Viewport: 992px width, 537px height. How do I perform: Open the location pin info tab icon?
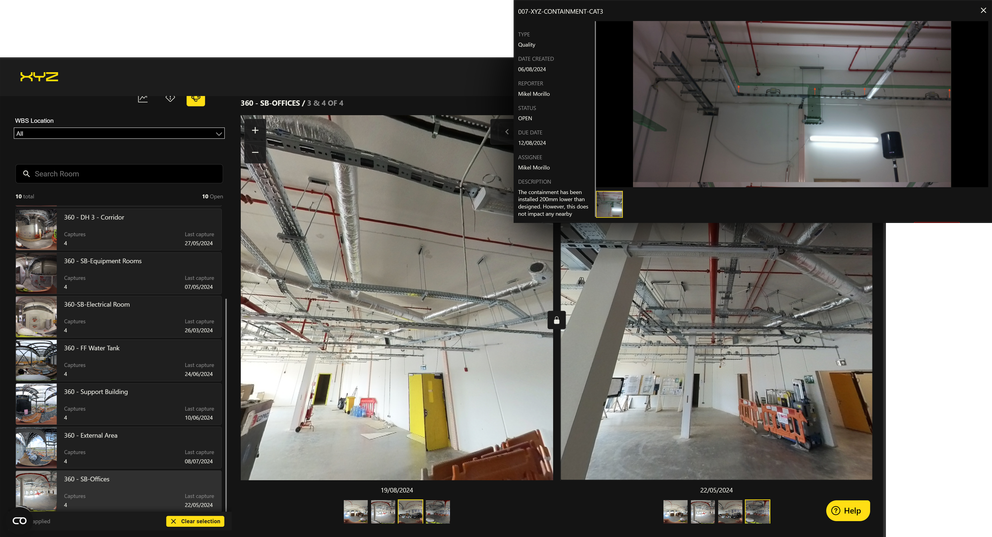pyautogui.click(x=170, y=99)
